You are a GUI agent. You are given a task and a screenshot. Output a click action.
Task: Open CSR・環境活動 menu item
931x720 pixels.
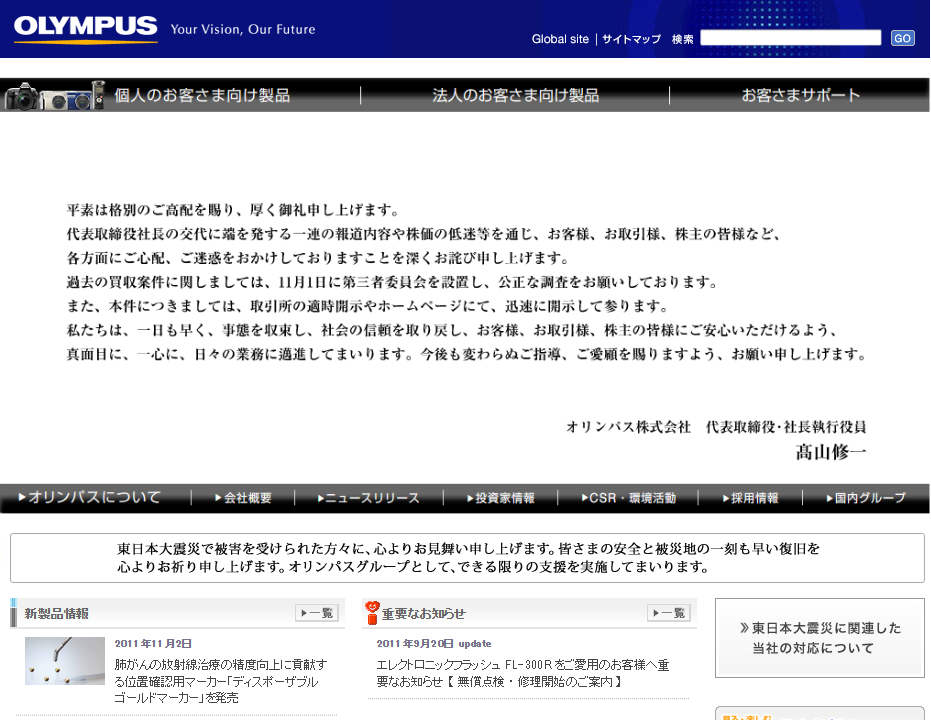(629, 498)
